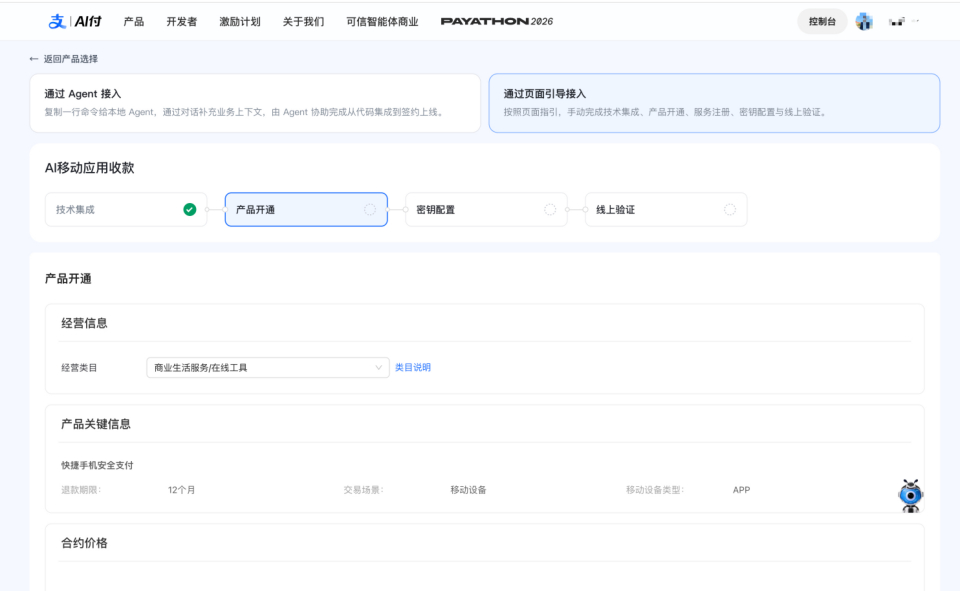This screenshot has height=591, width=960.
Task: Open the 产品 menu
Action: [133, 21]
